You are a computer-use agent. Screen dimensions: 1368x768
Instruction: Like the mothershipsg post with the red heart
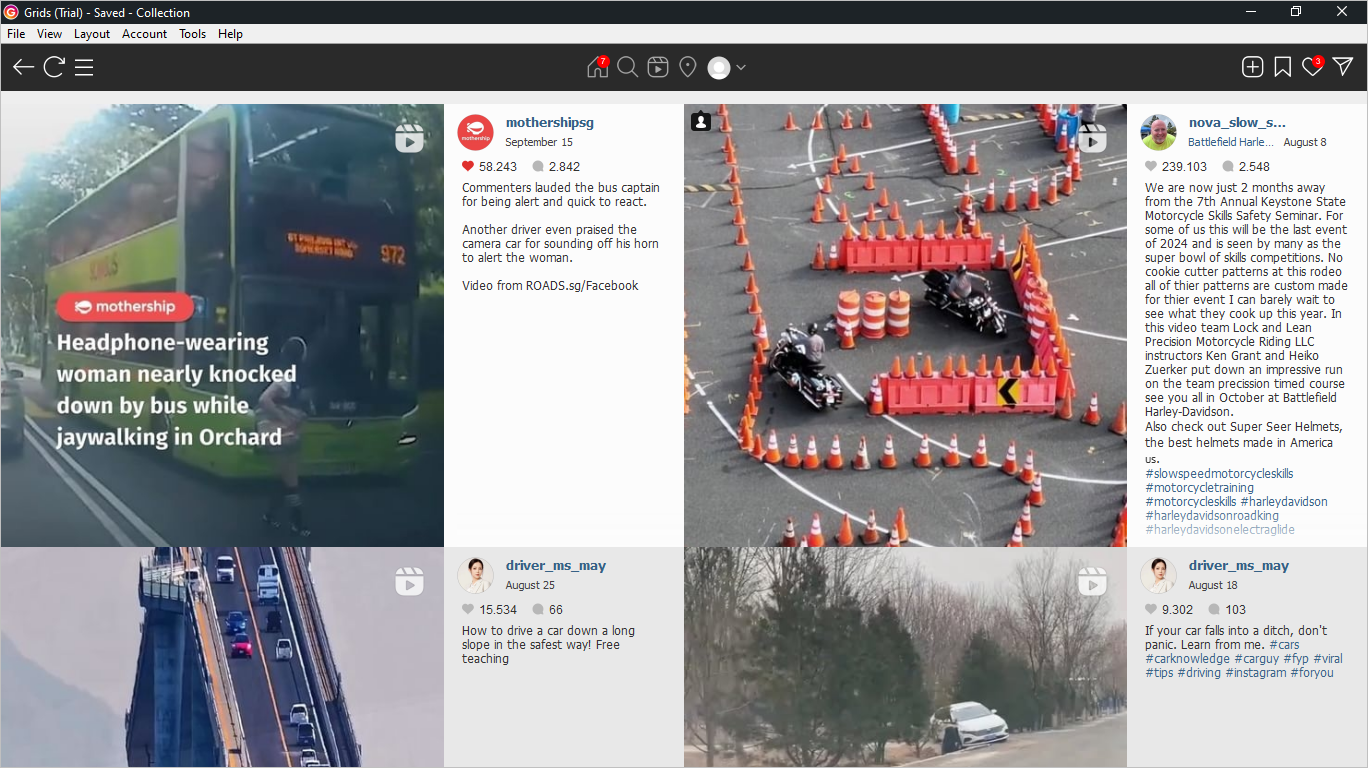pos(468,166)
